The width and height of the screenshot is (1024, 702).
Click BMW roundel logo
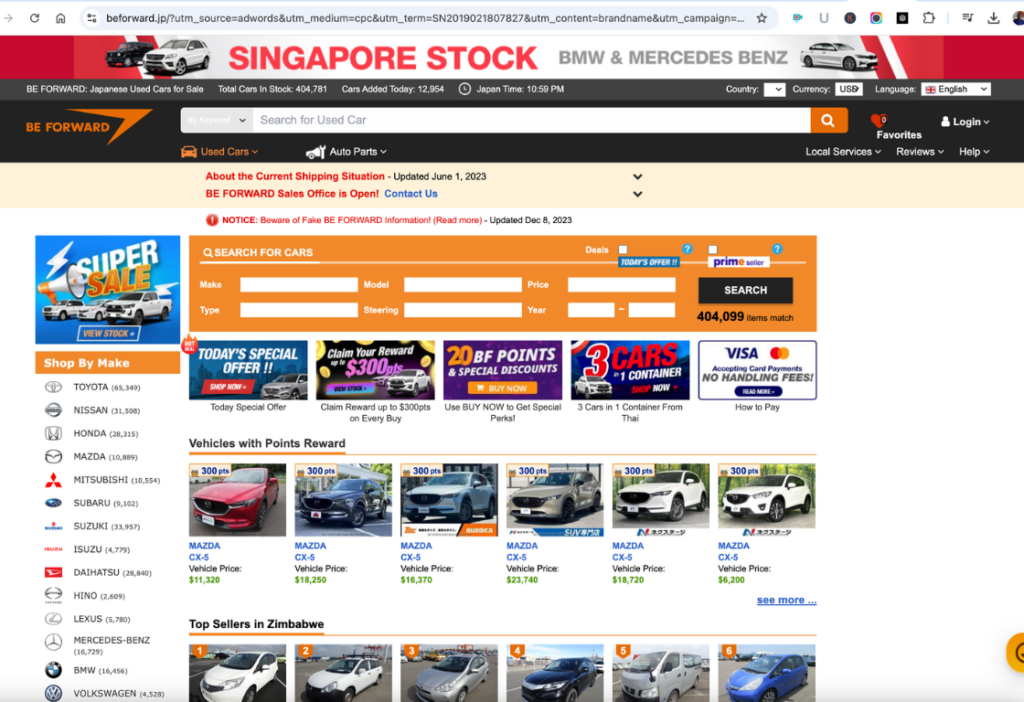53,670
